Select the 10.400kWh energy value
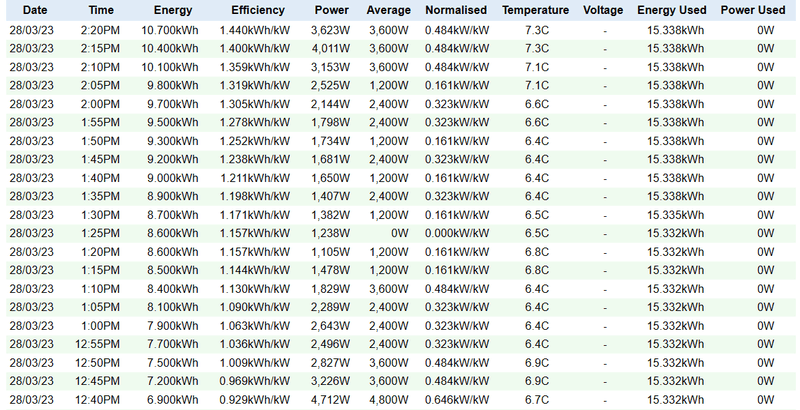 coord(170,49)
